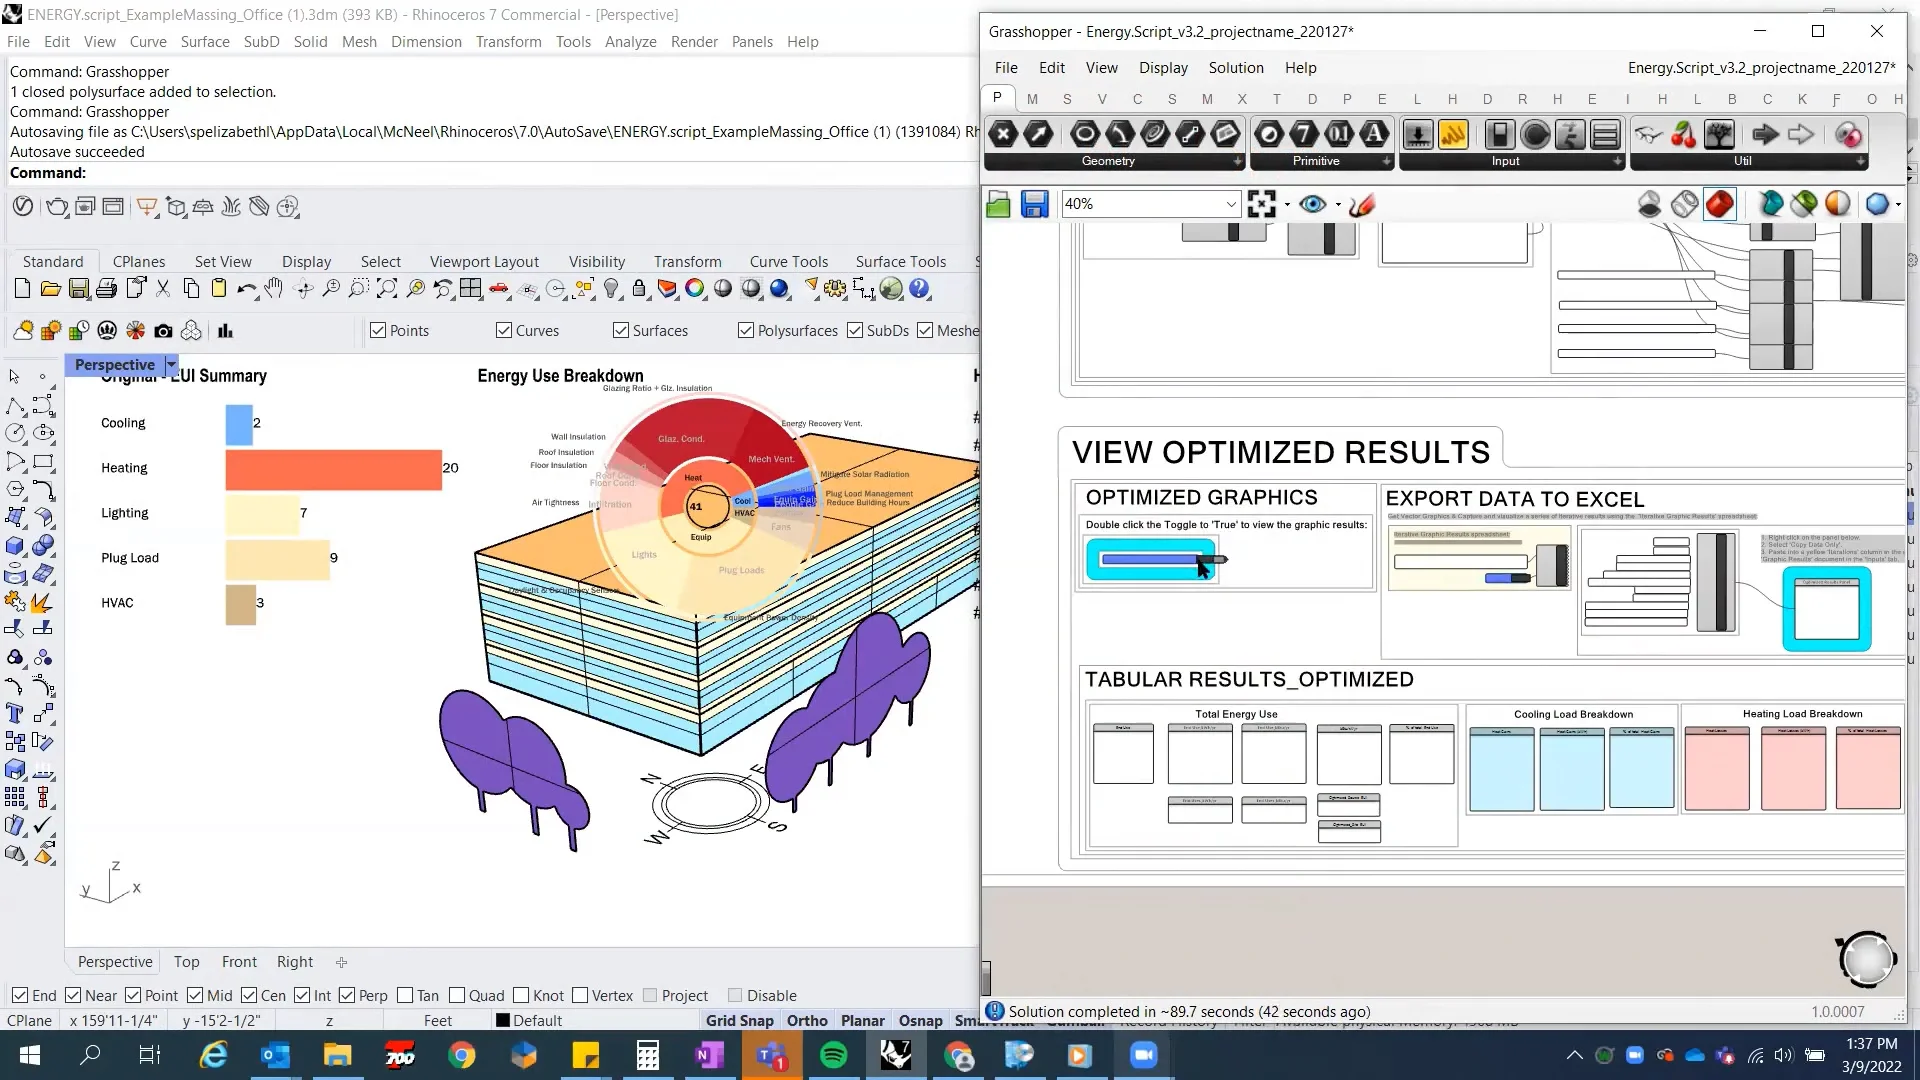
Task: Click the Rhino help question icon
Action: 919,289
